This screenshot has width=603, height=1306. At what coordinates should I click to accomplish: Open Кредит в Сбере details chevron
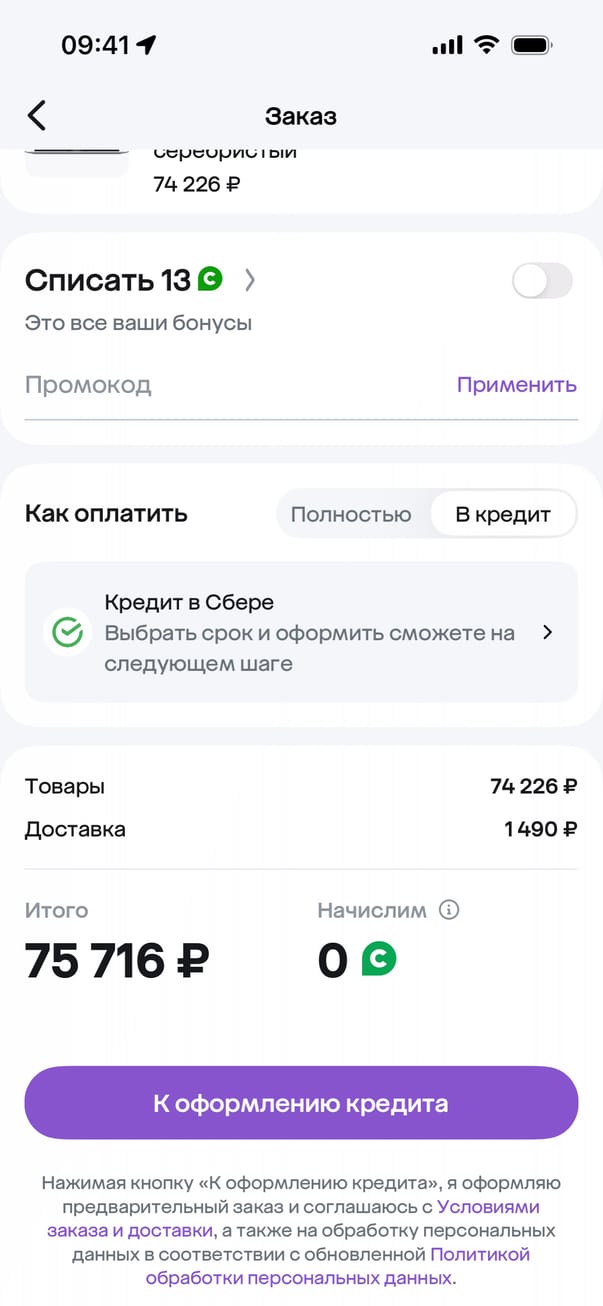[x=547, y=632]
